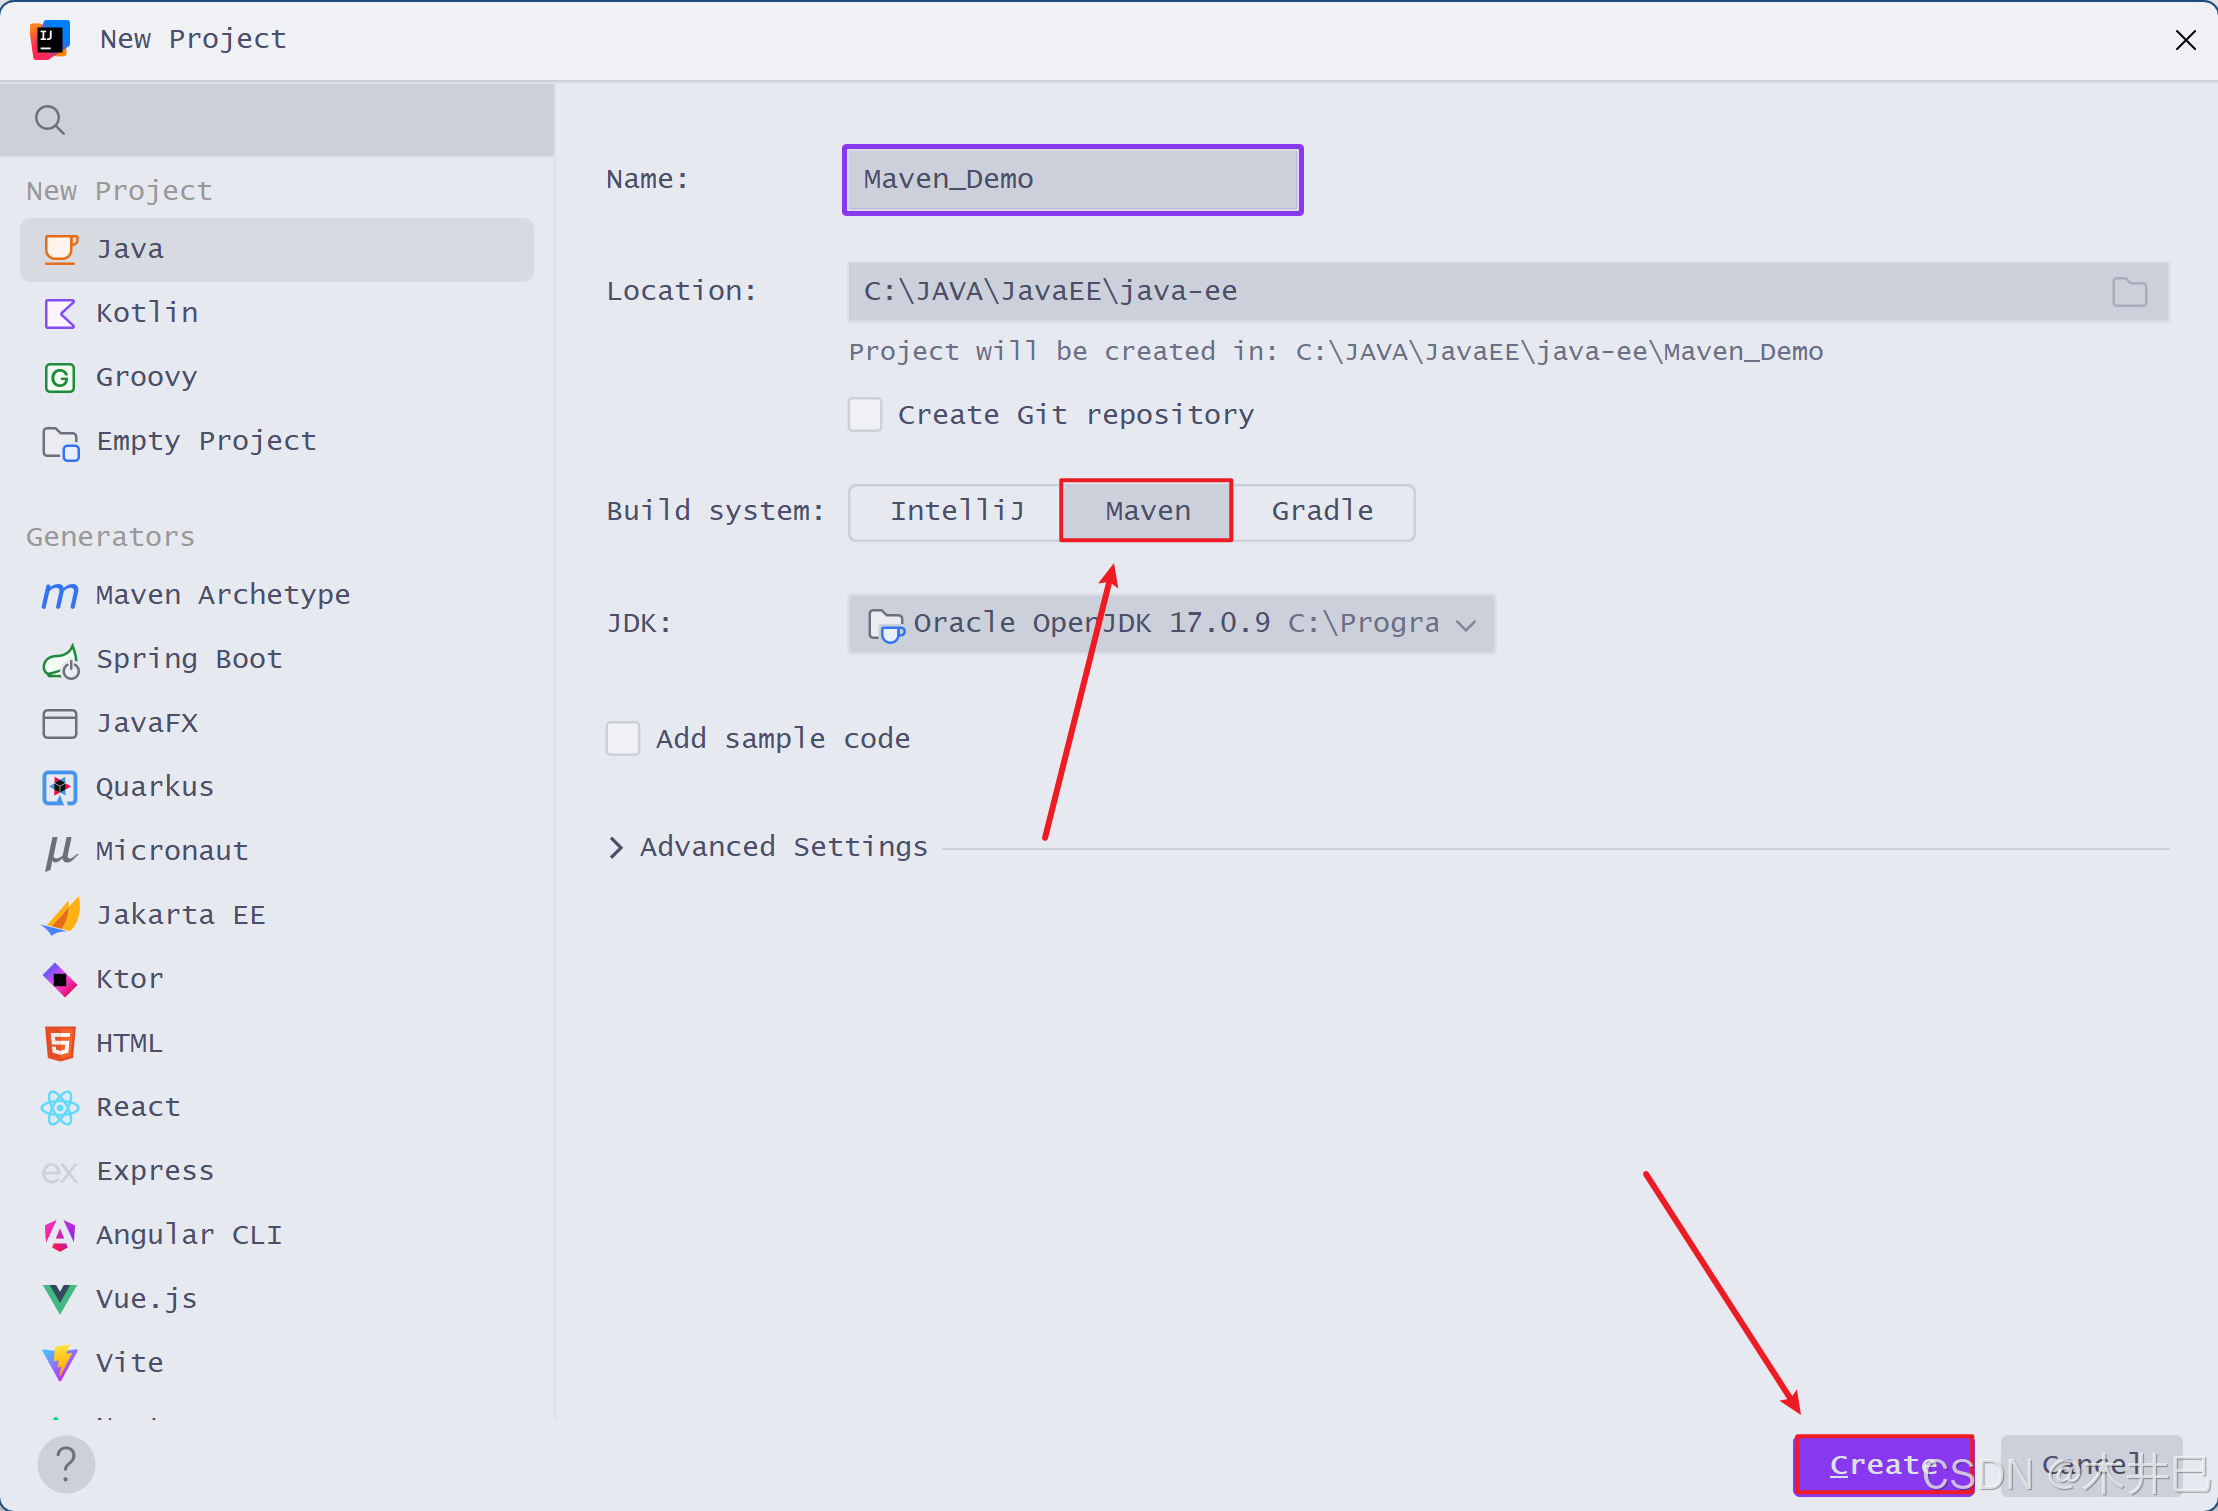The height and width of the screenshot is (1511, 2218).
Task: Select the Maven Archetype generator
Action: click(222, 595)
